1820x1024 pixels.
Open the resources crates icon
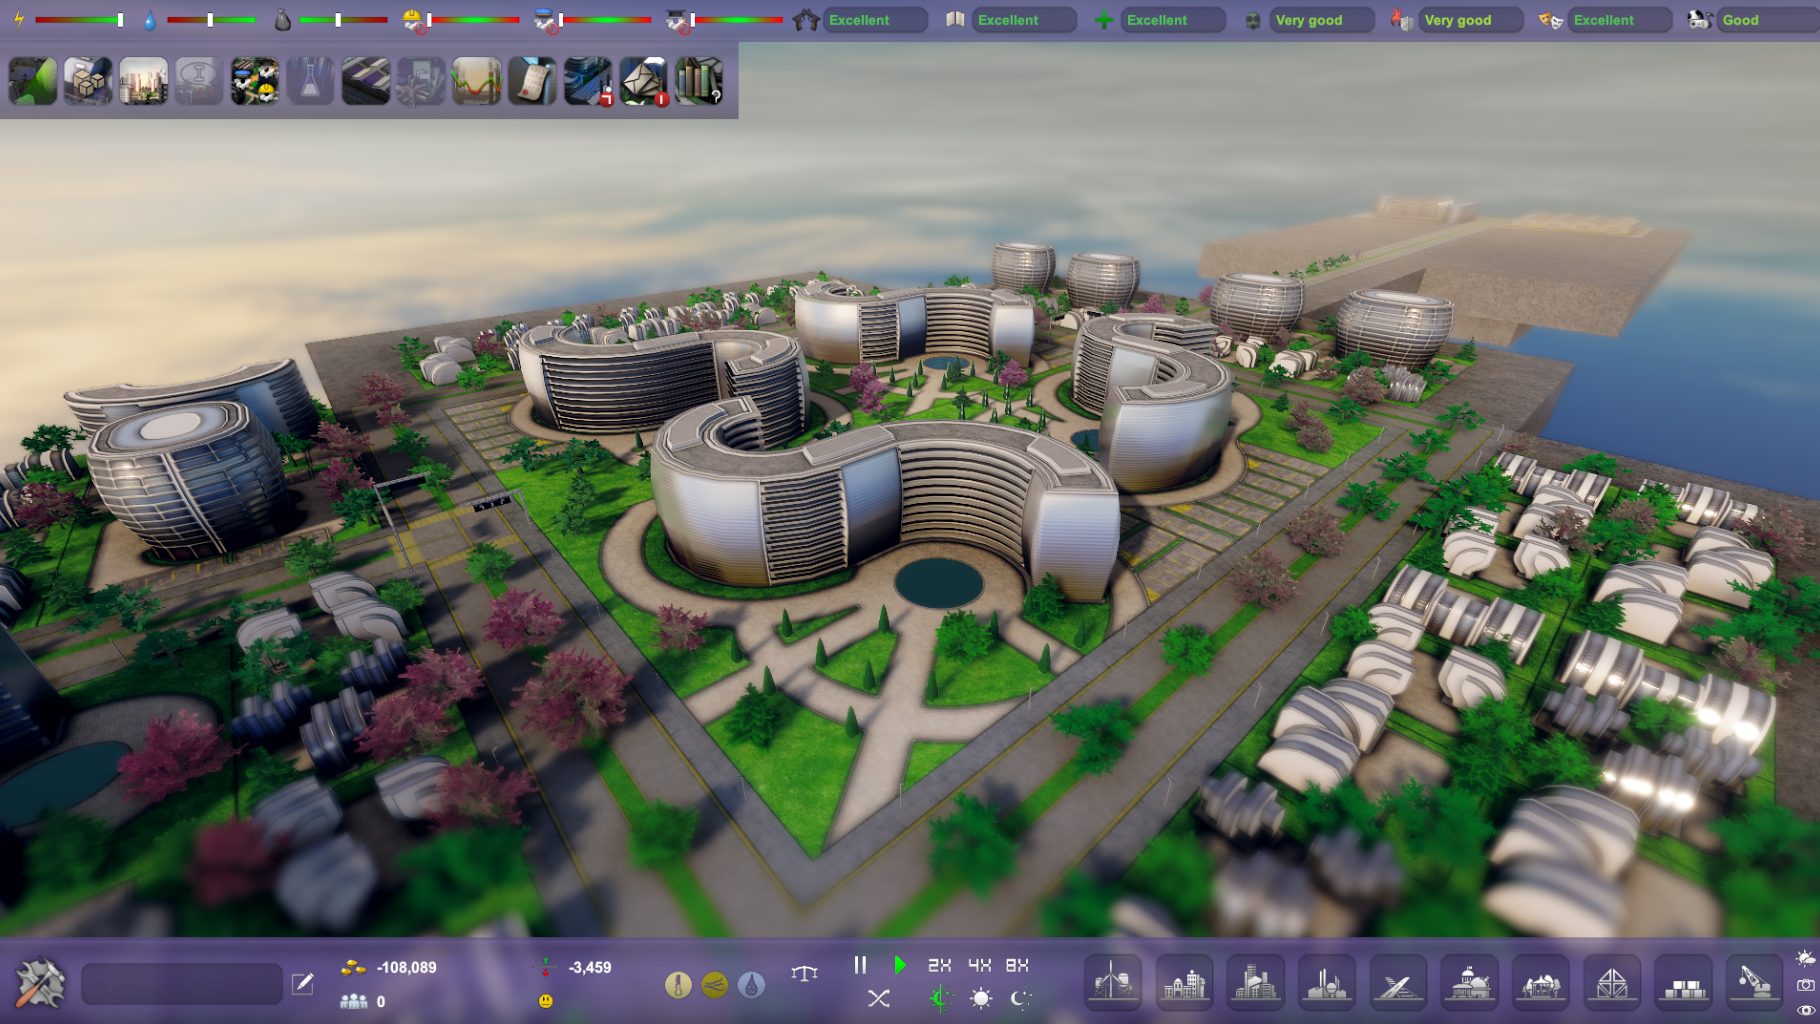[88, 81]
